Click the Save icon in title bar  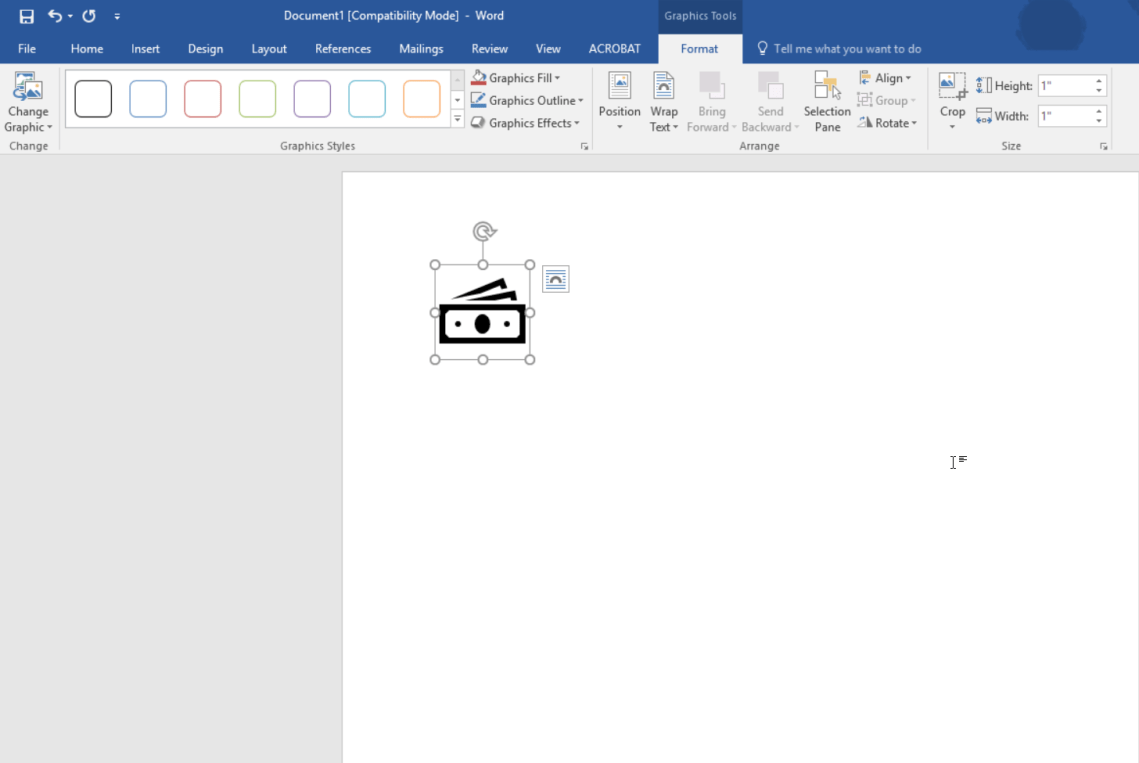click(x=27, y=16)
